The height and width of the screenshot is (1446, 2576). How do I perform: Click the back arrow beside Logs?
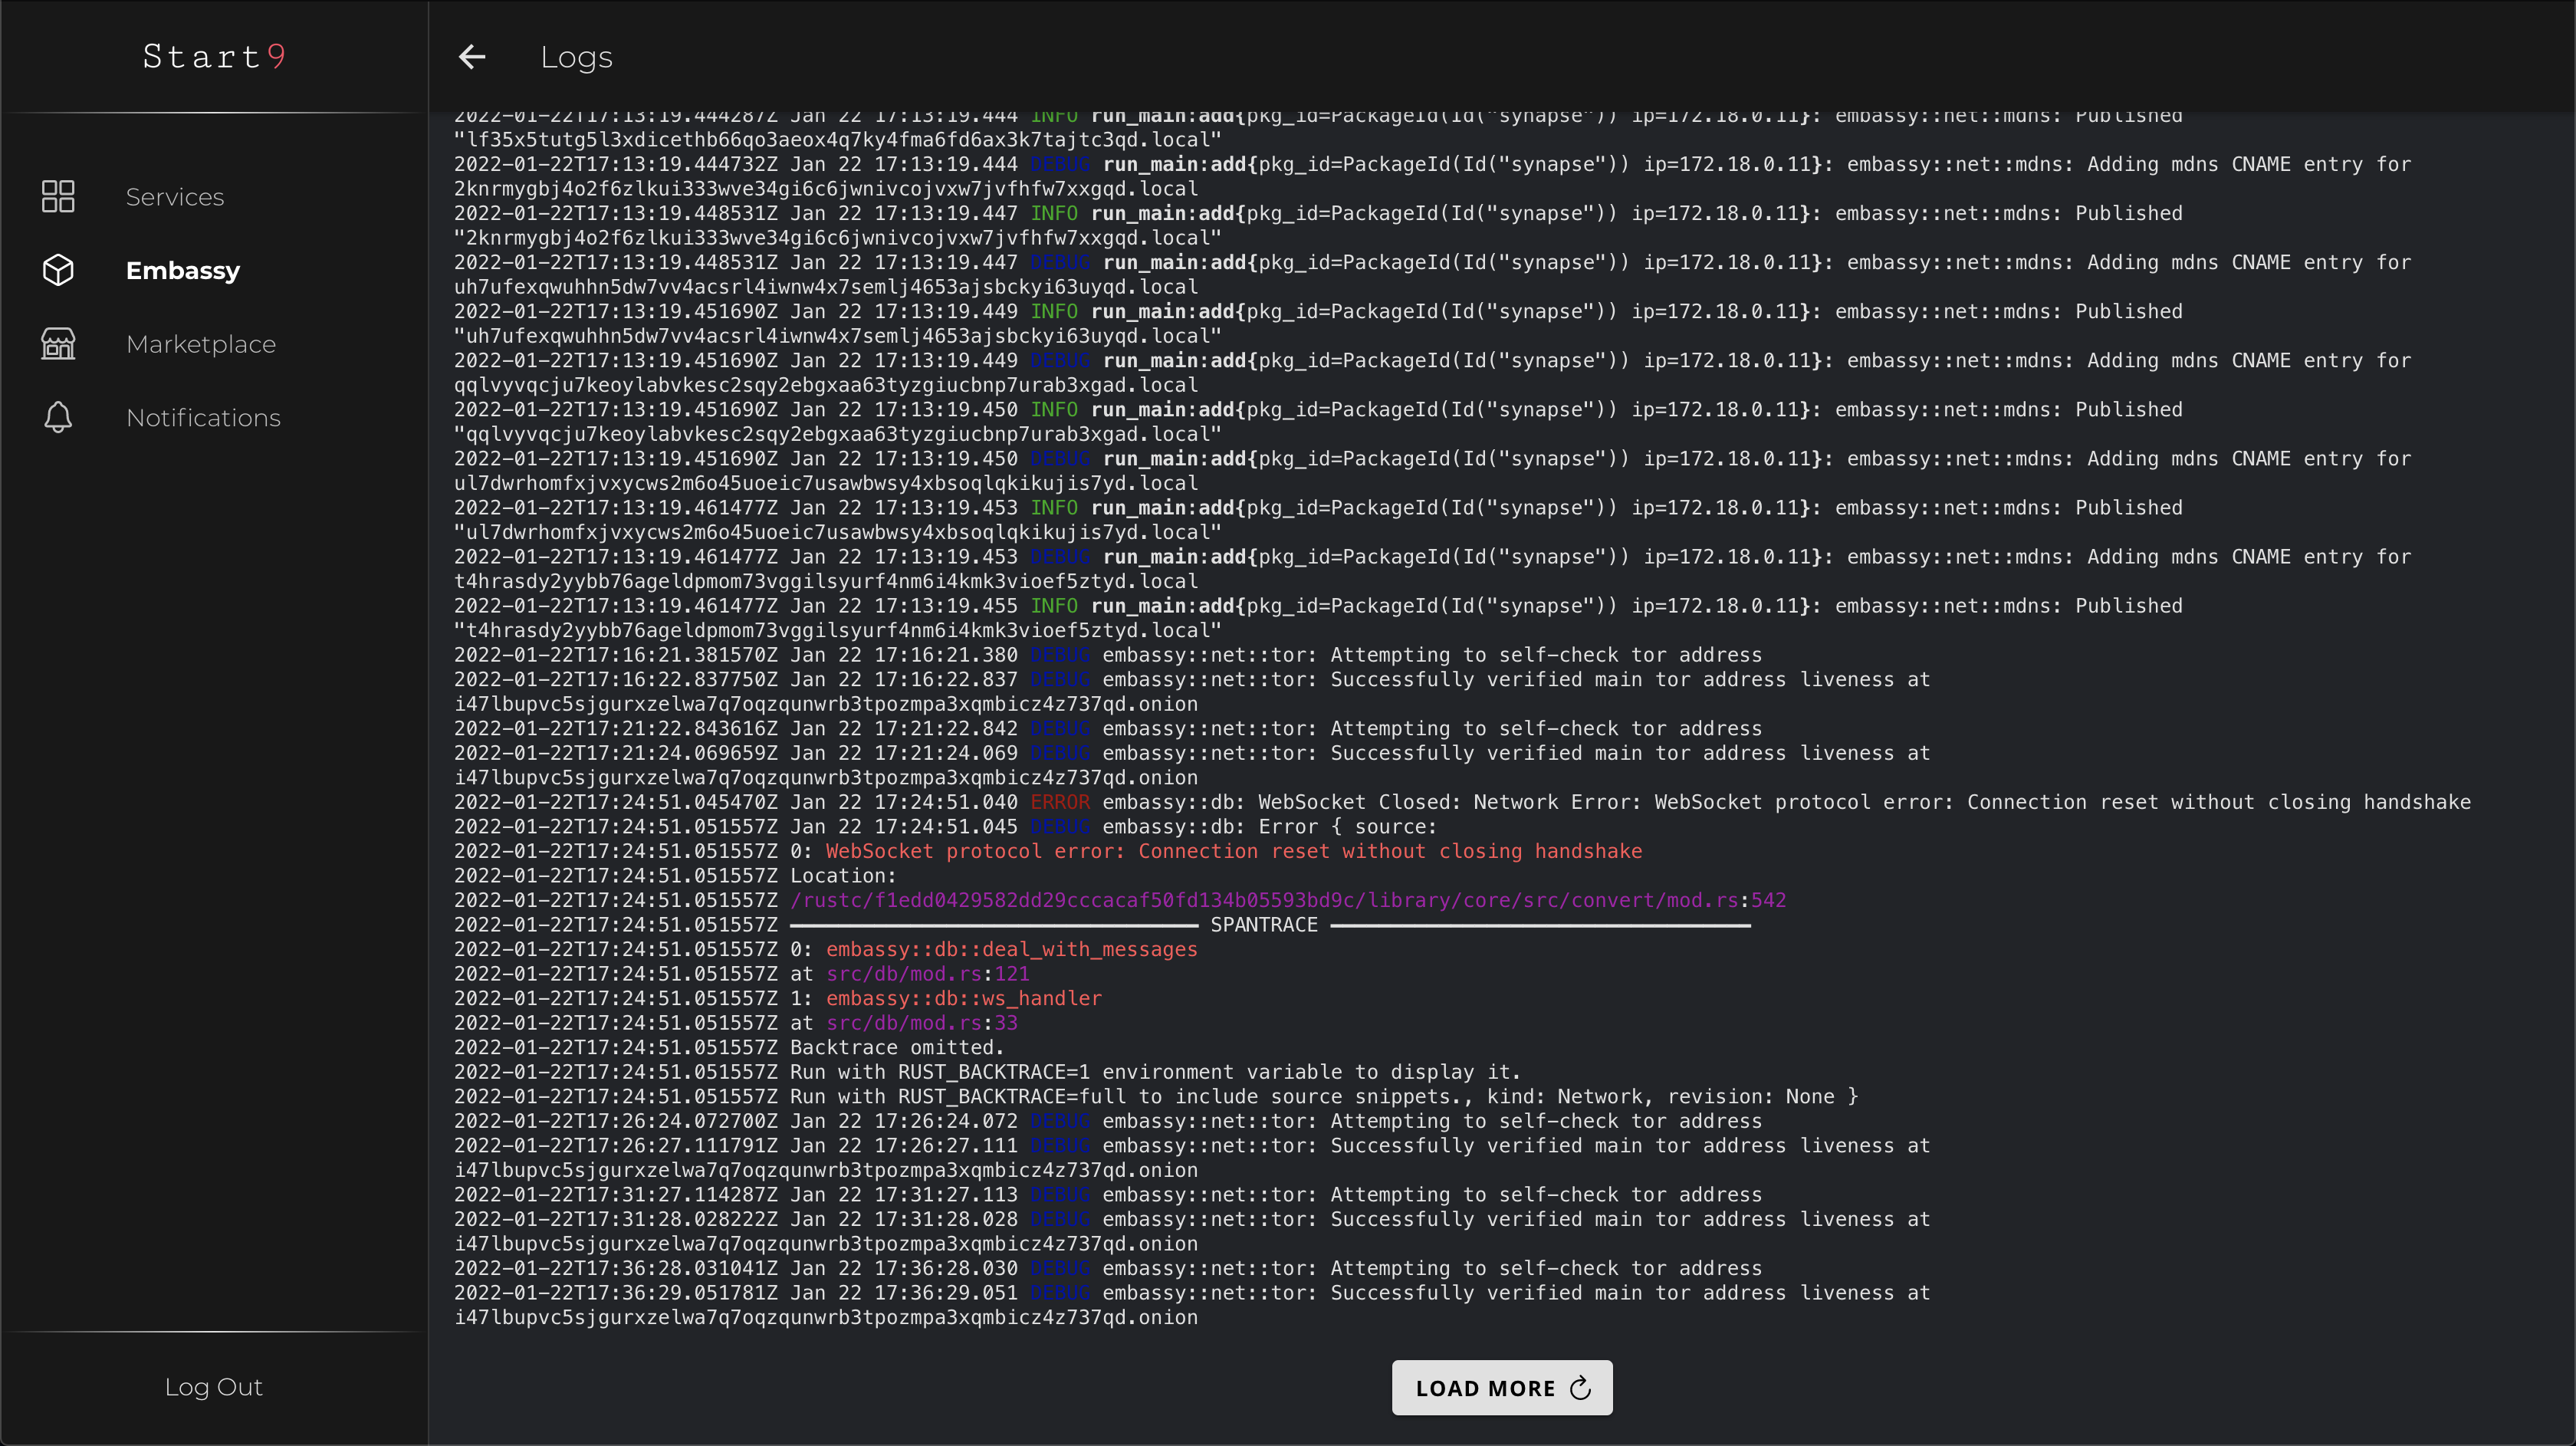tap(472, 57)
